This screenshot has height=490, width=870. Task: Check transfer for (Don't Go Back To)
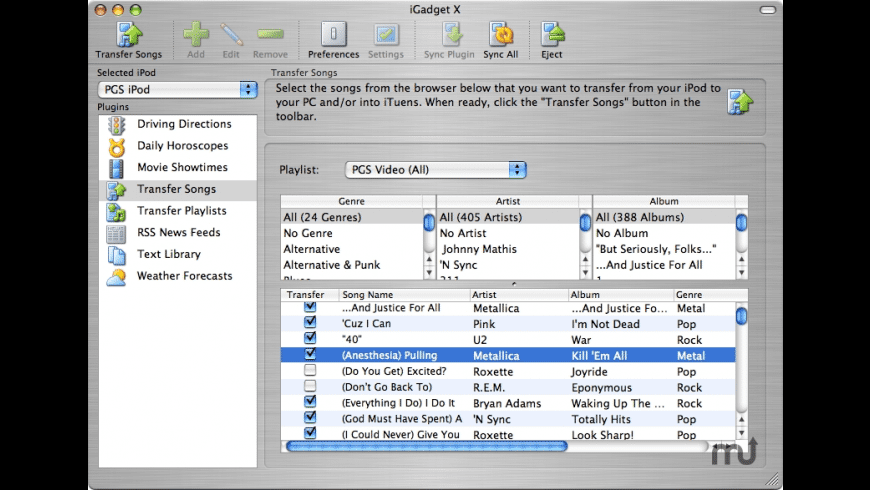tap(310, 386)
